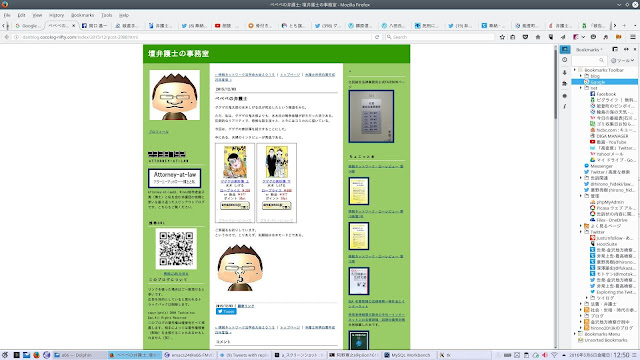640x360 pixels.
Task: Open the hamburger menu icon
Action: pyautogui.click(x=633, y=37)
